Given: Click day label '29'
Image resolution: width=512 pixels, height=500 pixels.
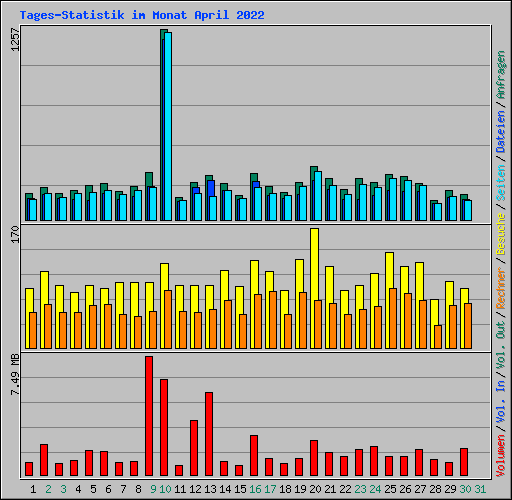Looking at the screenshot, I should point(450,489).
